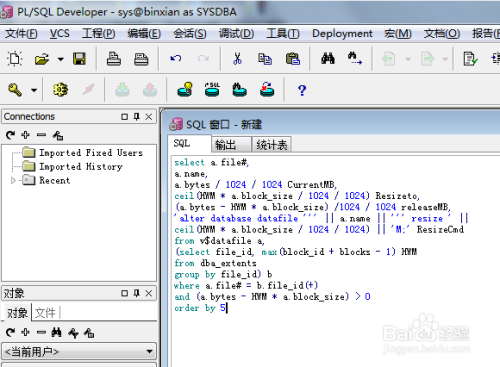Screen dimensions: 500x367
Task: Select the 文件 tab in objects panel
Action: (45, 313)
